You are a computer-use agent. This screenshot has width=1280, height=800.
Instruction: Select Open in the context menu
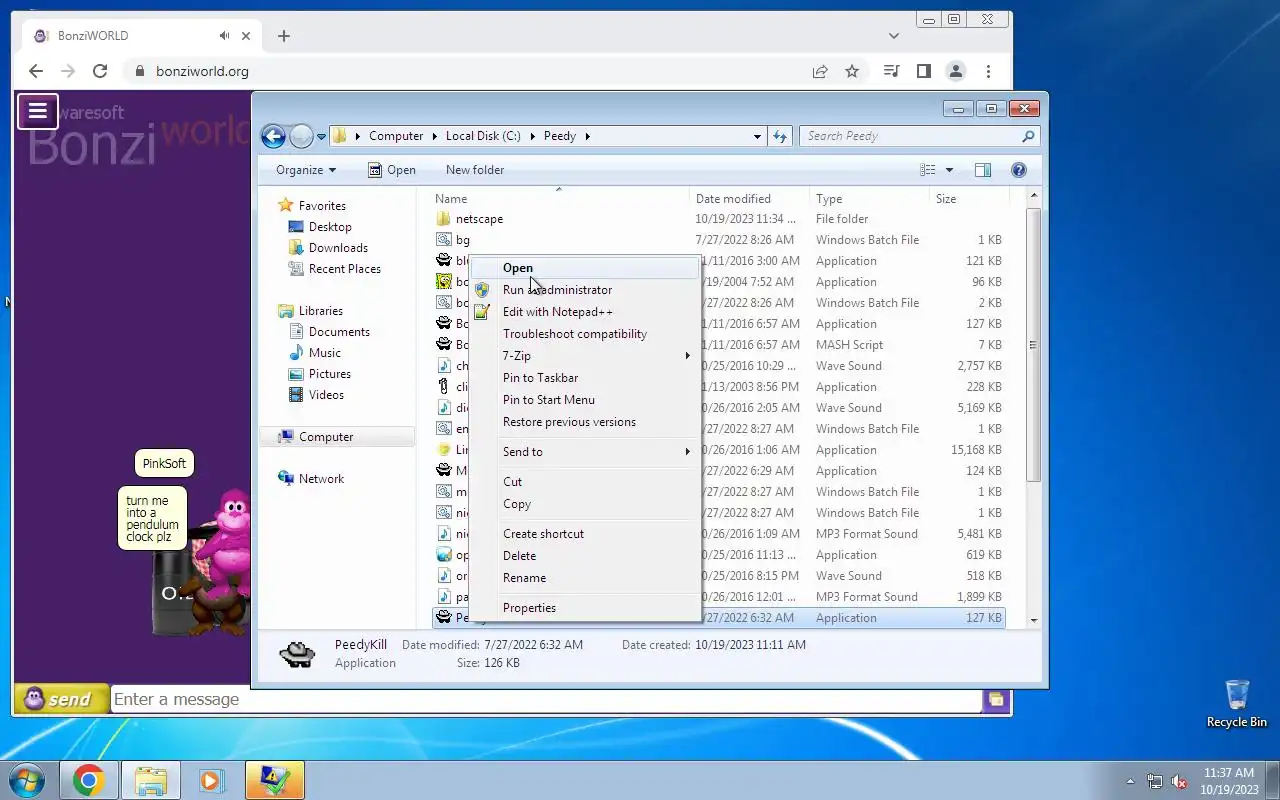(585, 268)
